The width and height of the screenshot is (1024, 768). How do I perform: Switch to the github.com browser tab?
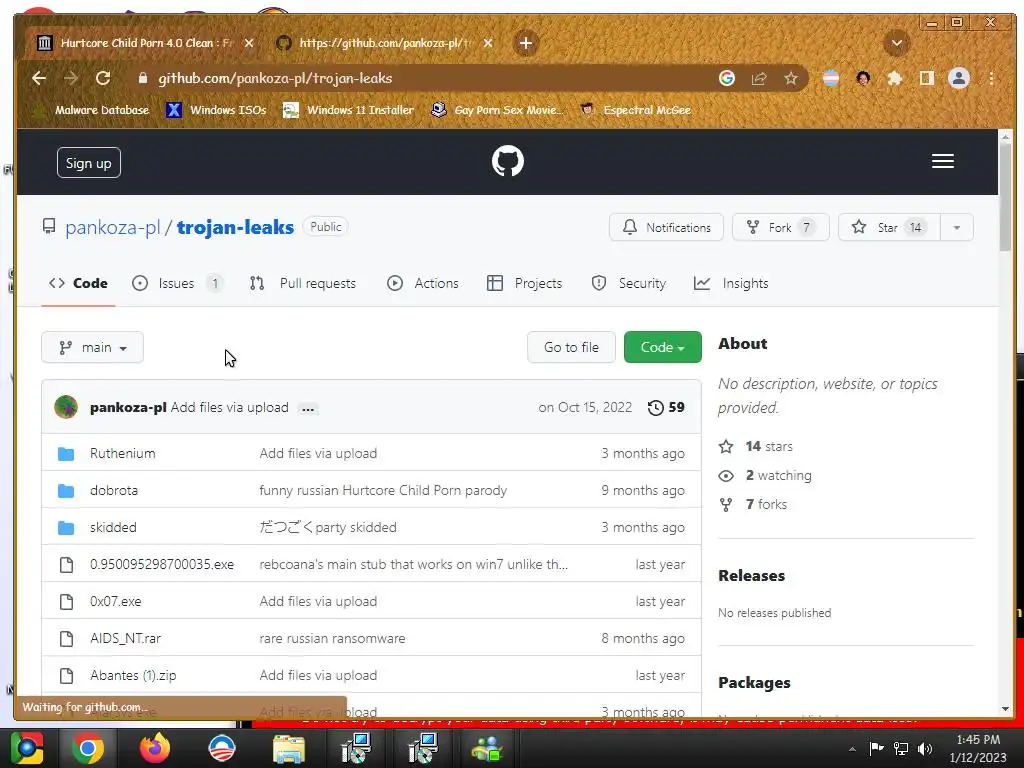pos(384,43)
